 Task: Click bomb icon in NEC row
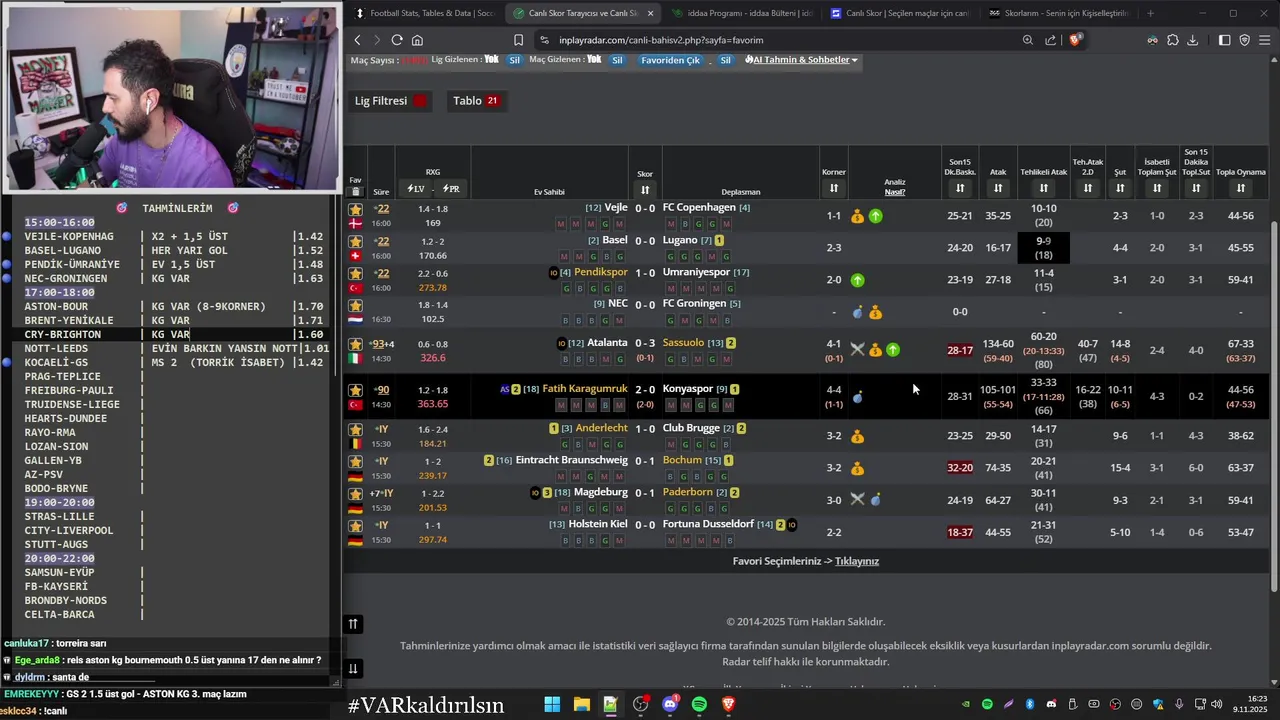(x=857, y=312)
